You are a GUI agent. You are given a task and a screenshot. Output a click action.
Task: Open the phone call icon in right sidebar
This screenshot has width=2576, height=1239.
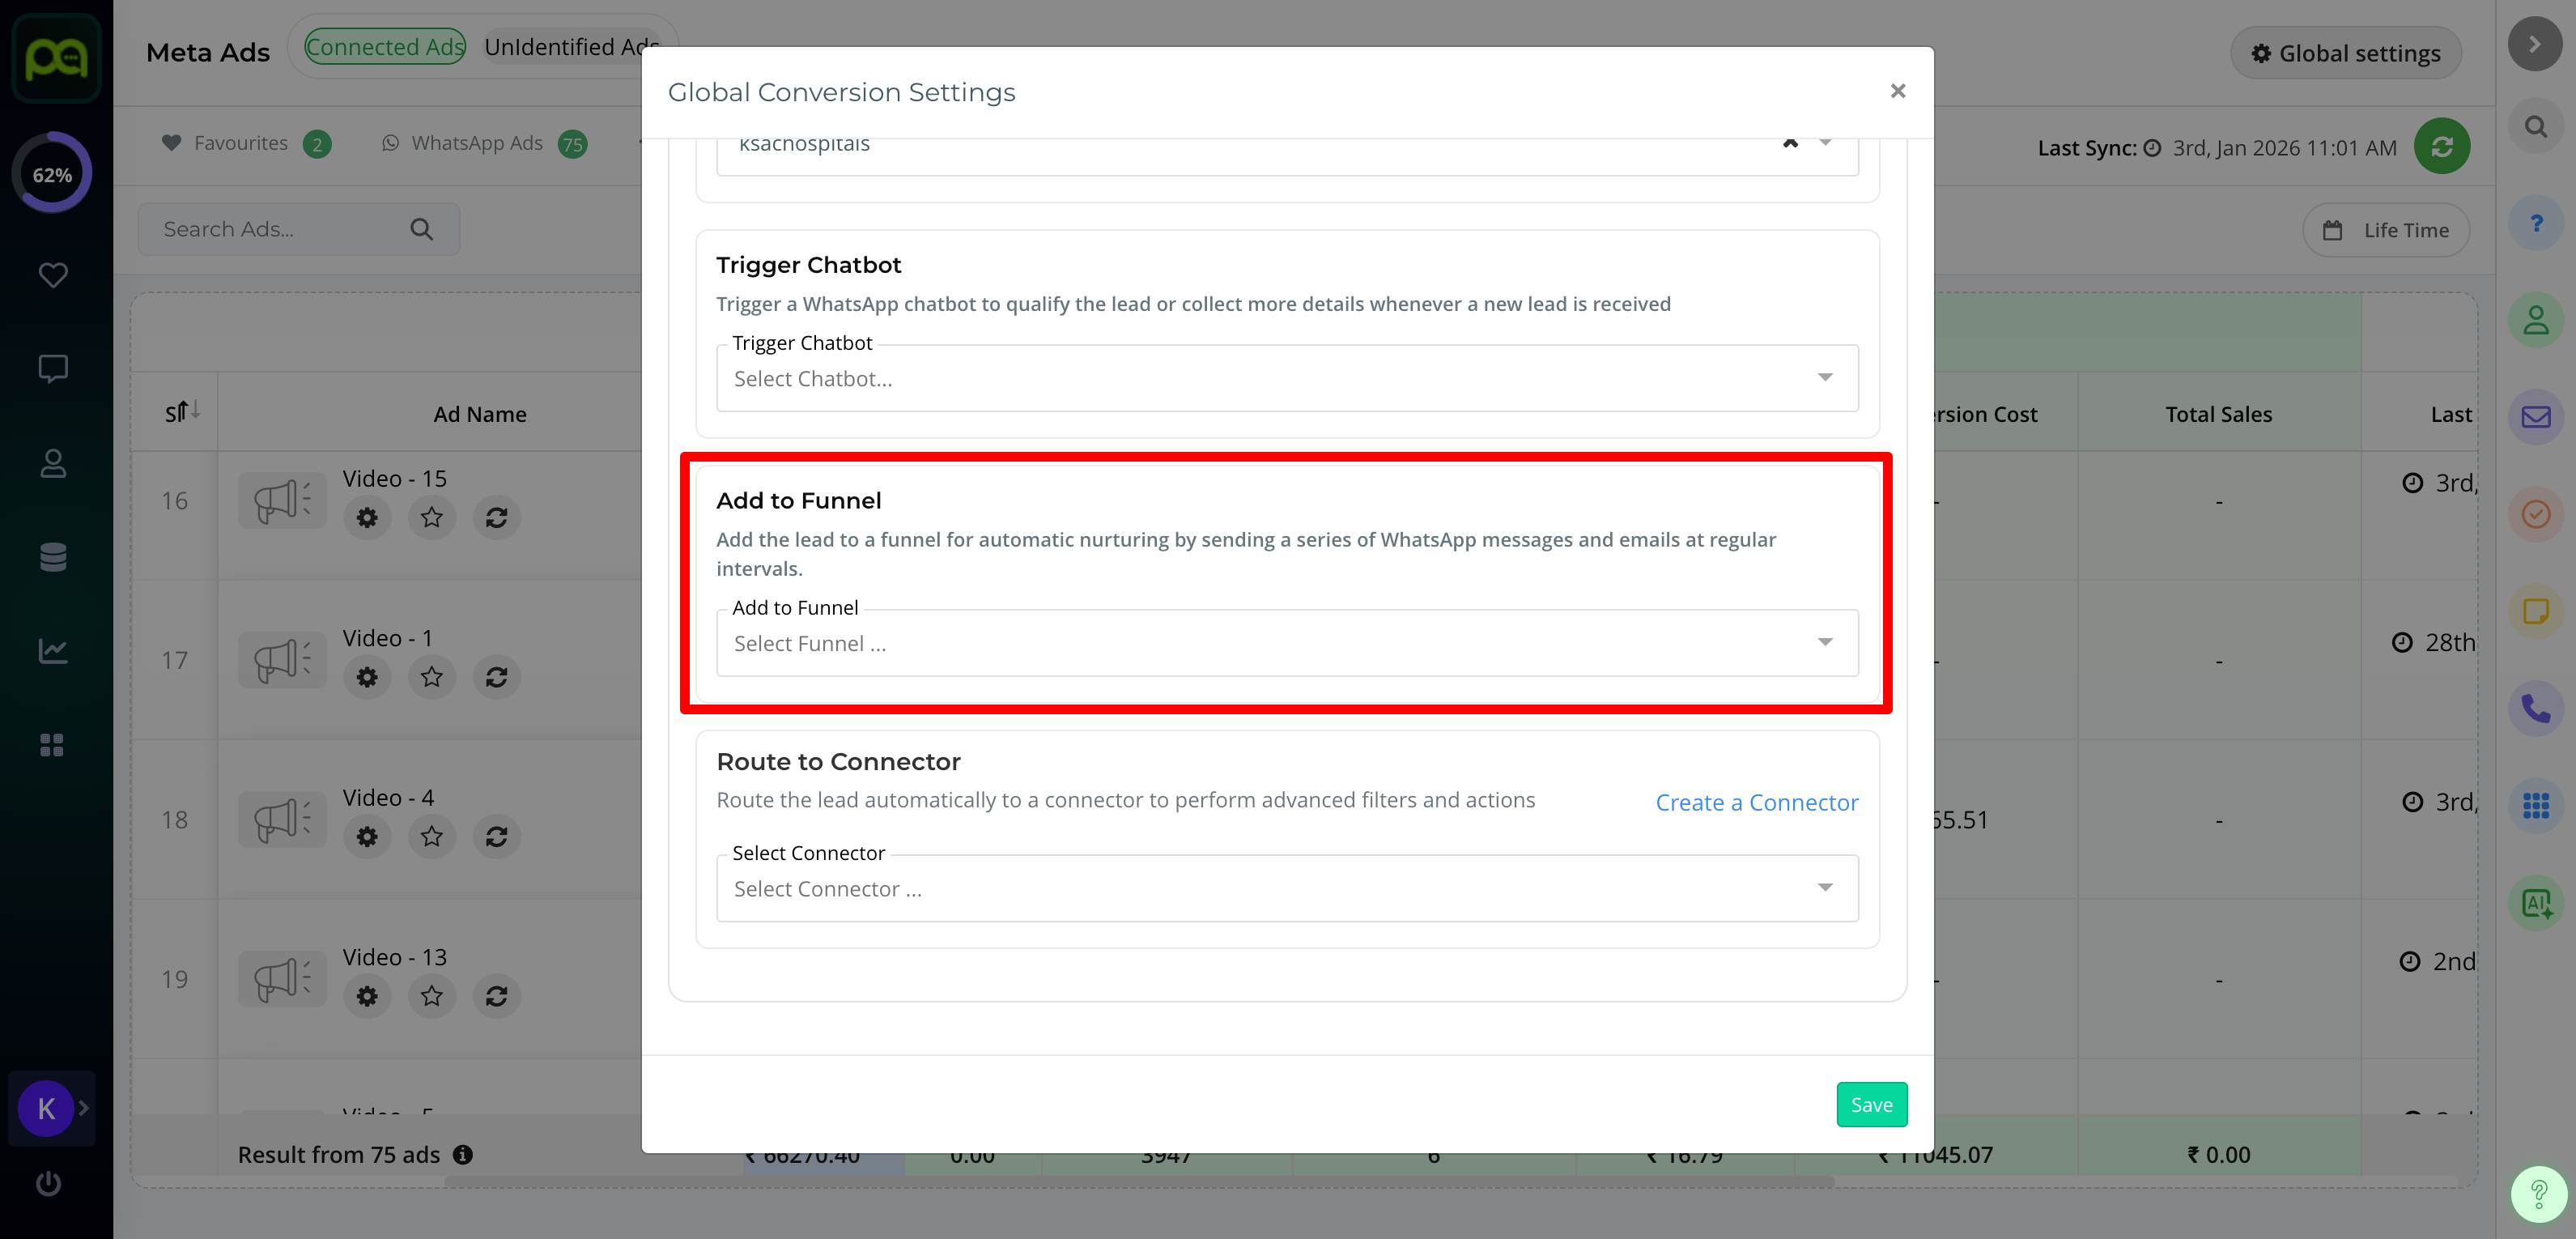pyautogui.click(x=2535, y=709)
